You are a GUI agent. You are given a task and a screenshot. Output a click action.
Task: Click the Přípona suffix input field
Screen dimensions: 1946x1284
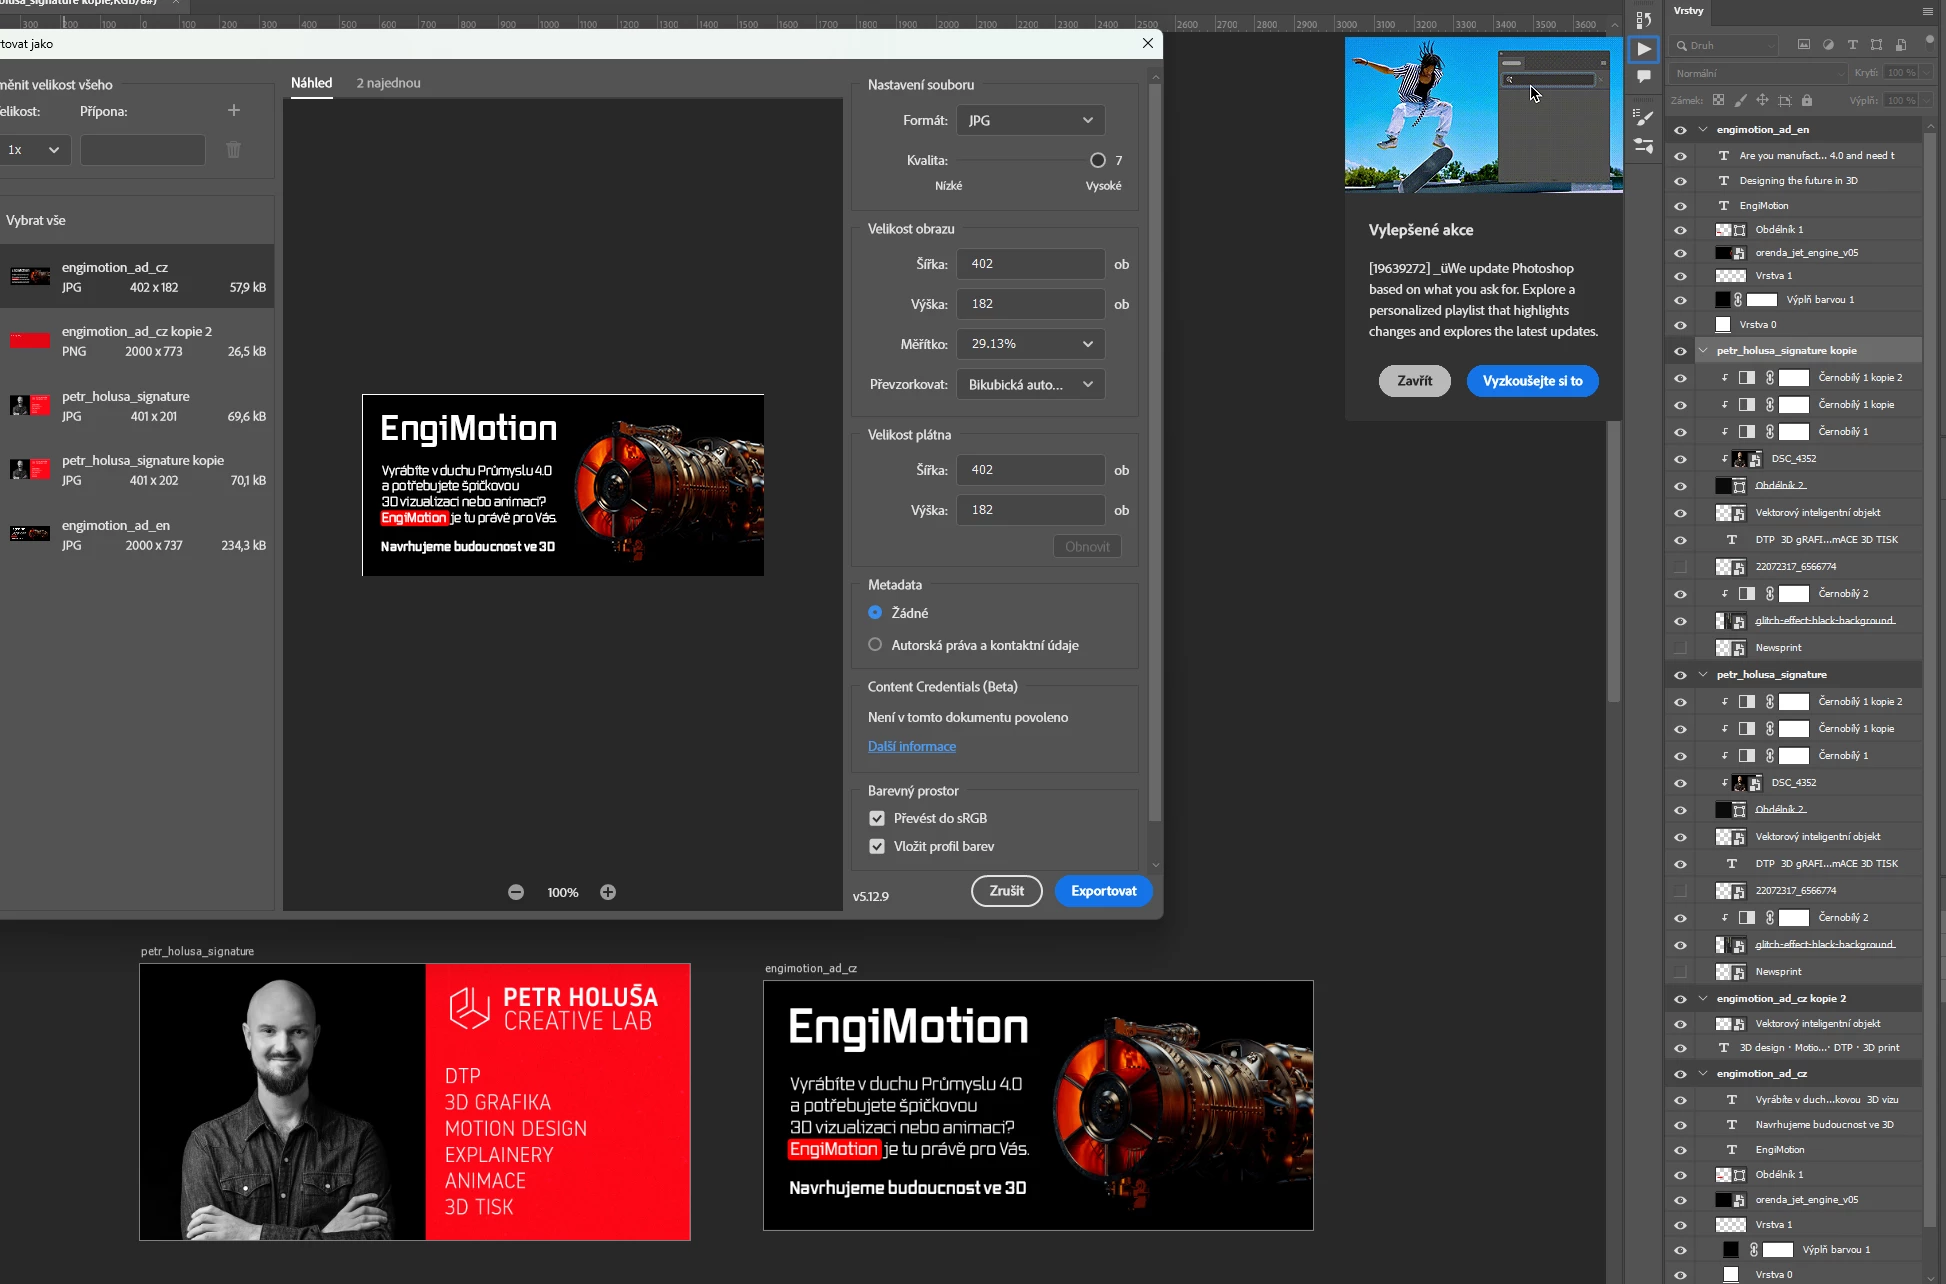tap(143, 150)
